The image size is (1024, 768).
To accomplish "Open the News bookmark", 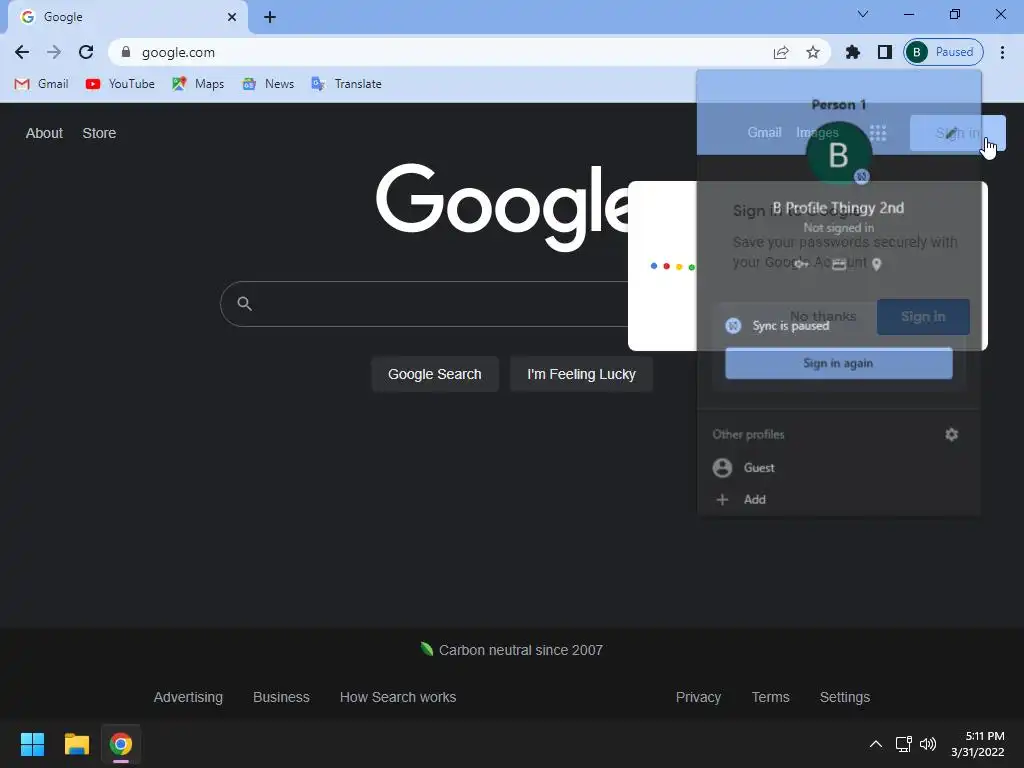I will [268, 84].
